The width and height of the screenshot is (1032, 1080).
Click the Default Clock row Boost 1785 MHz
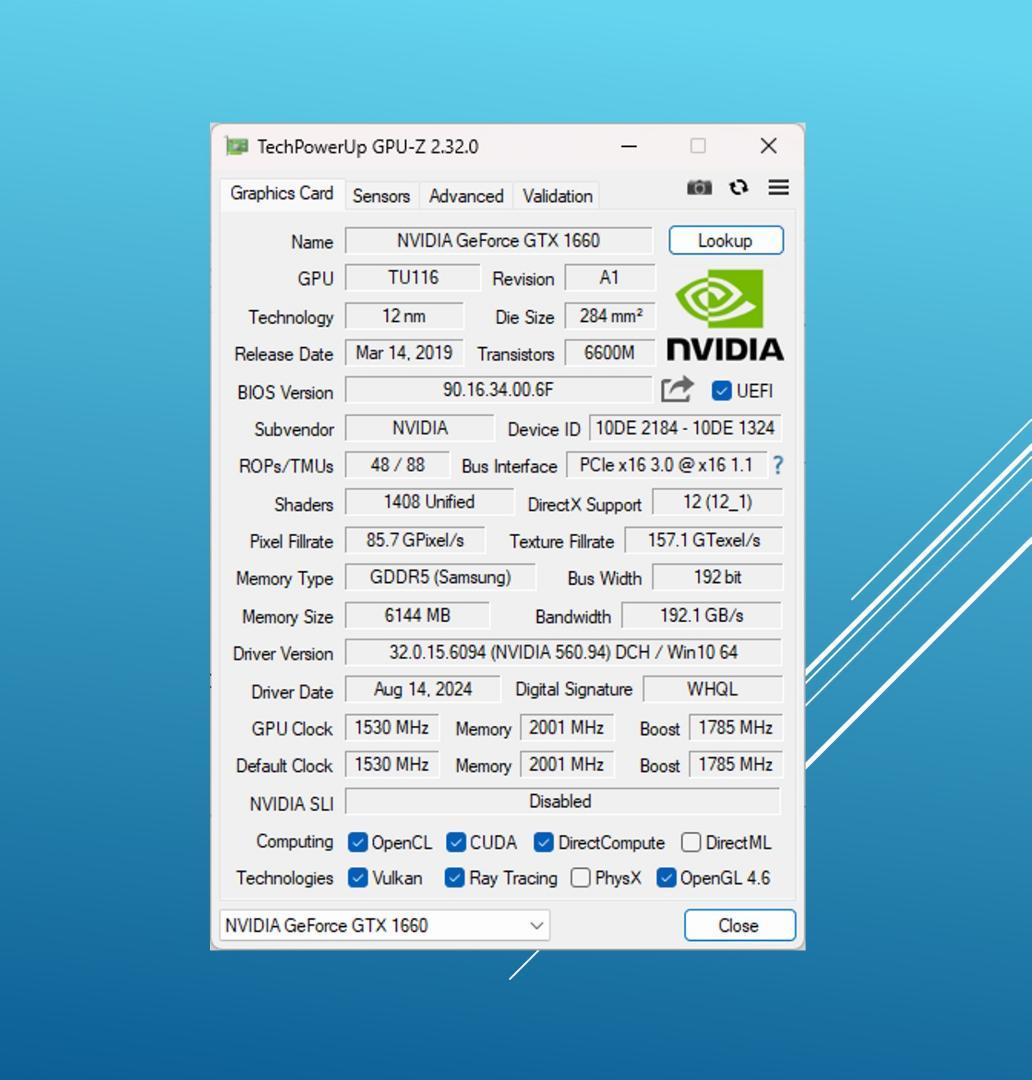735,765
